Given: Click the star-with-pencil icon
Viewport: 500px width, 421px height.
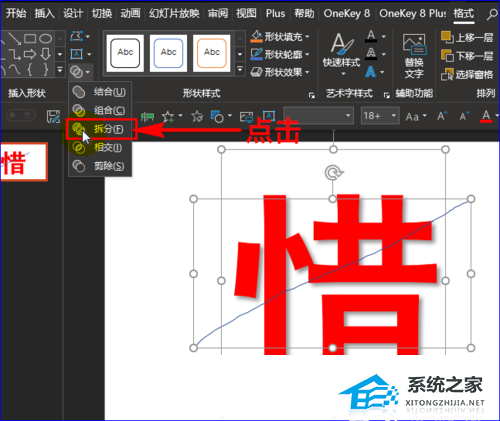Looking at the screenshot, I should [x=197, y=116].
